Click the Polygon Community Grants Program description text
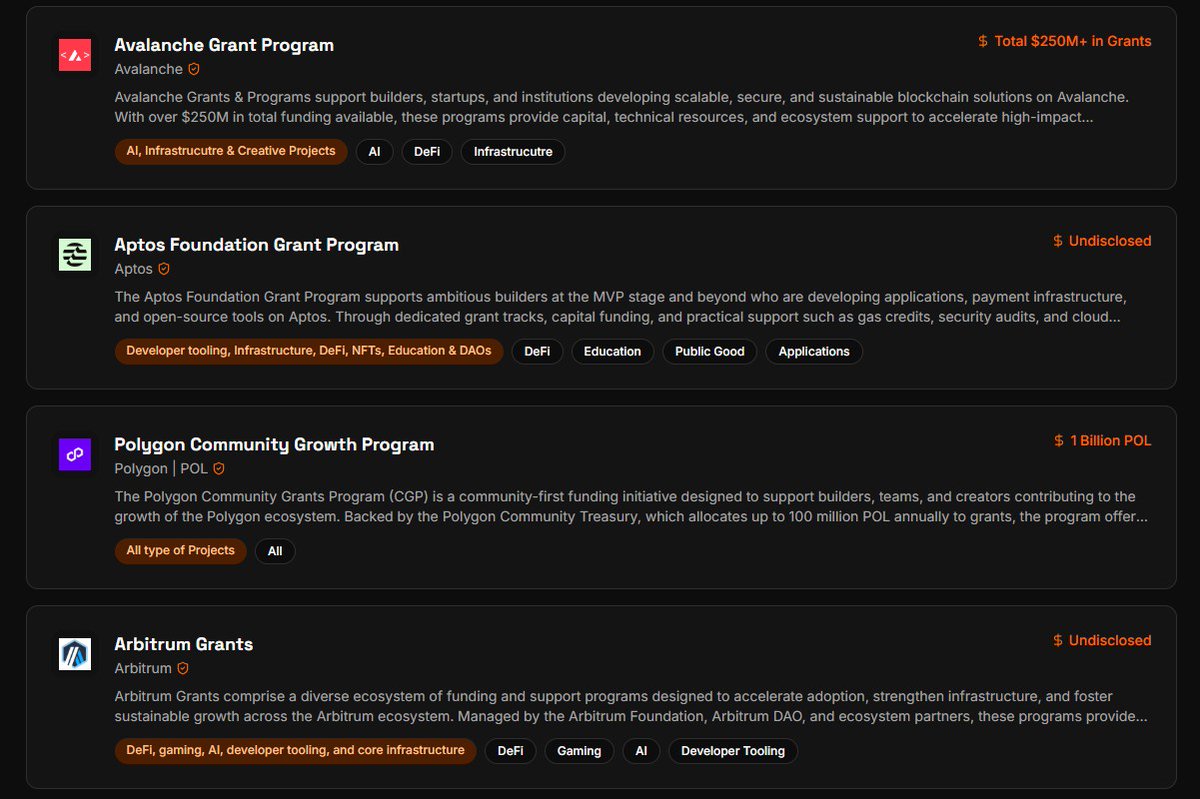 pos(631,507)
